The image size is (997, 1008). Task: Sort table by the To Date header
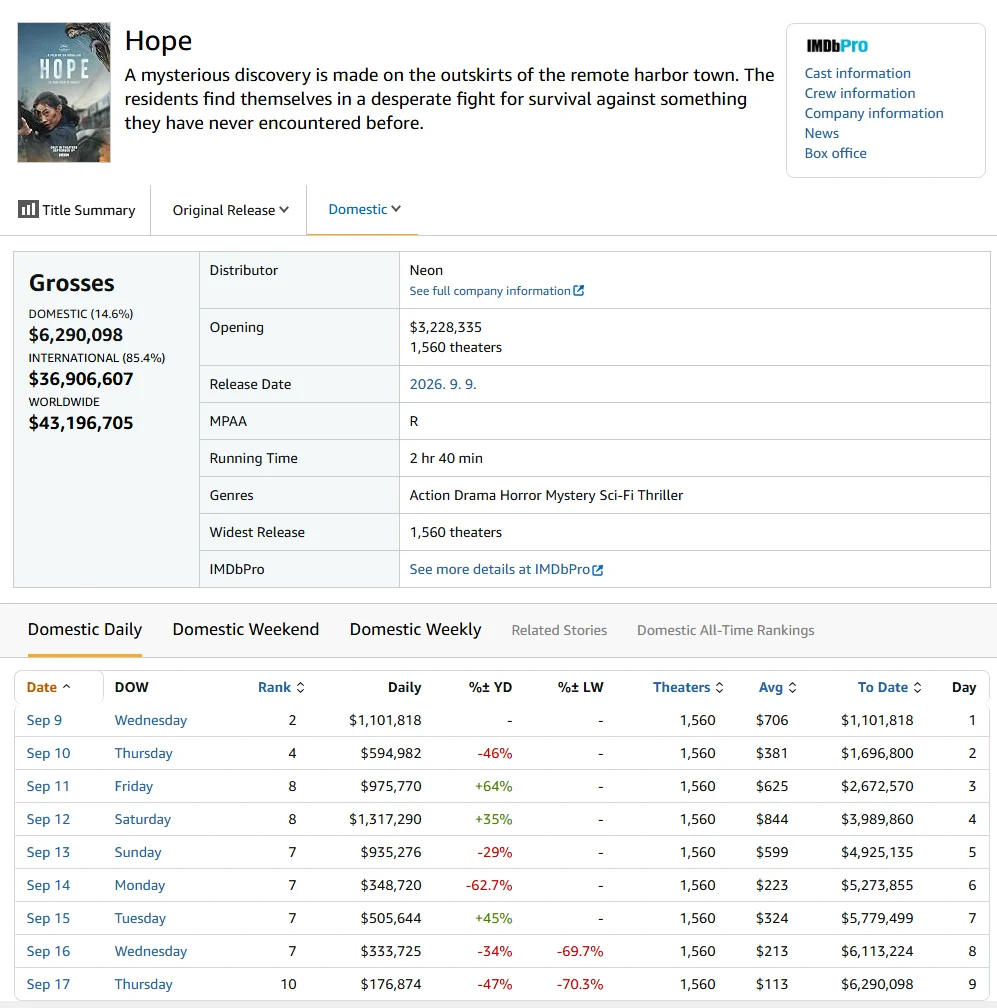point(883,687)
